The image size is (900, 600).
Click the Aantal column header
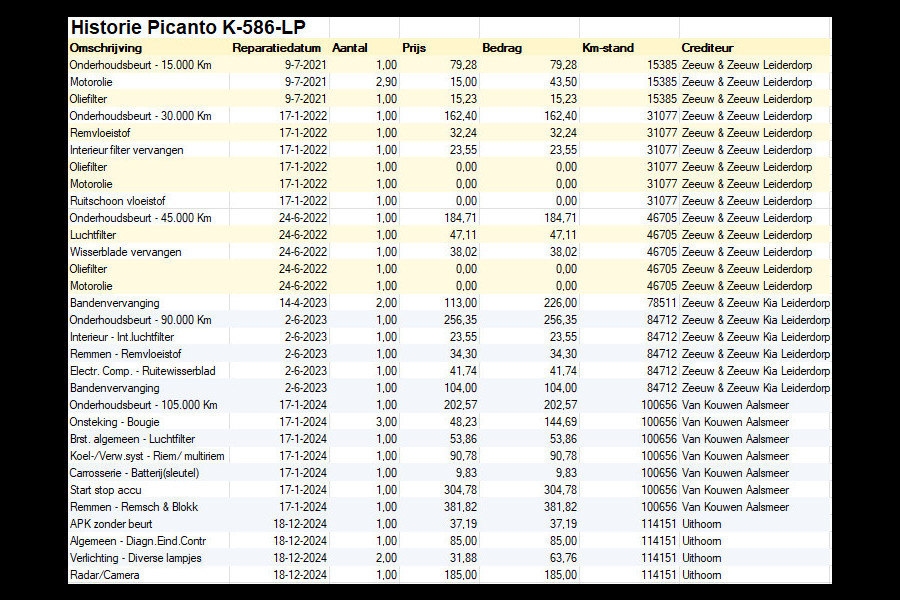pos(350,48)
